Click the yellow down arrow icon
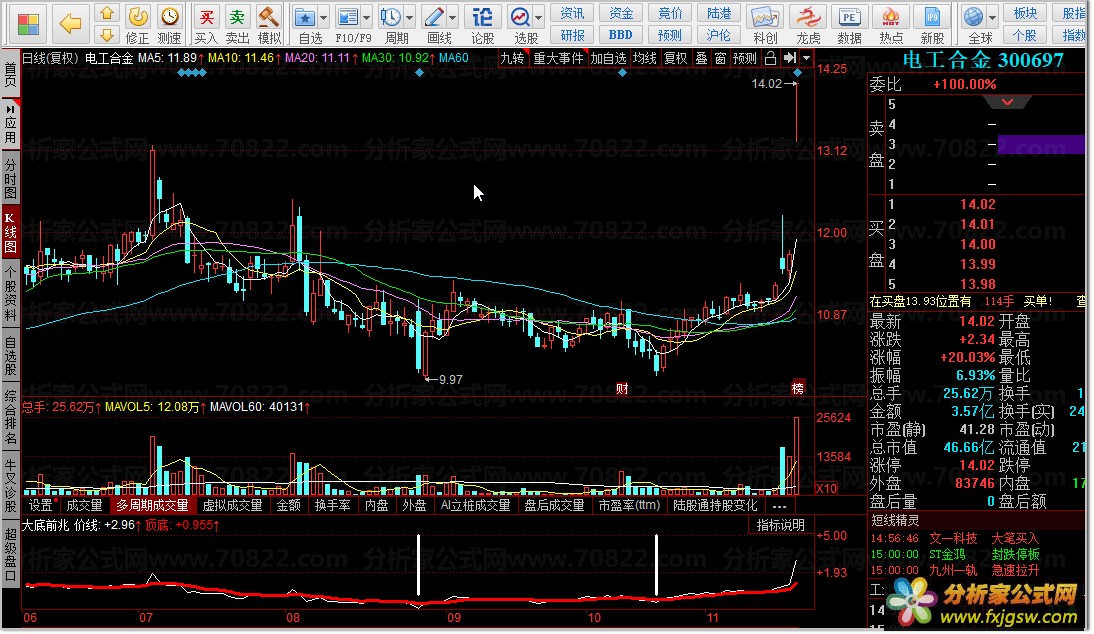This screenshot has width=1094, height=634. click(107, 34)
